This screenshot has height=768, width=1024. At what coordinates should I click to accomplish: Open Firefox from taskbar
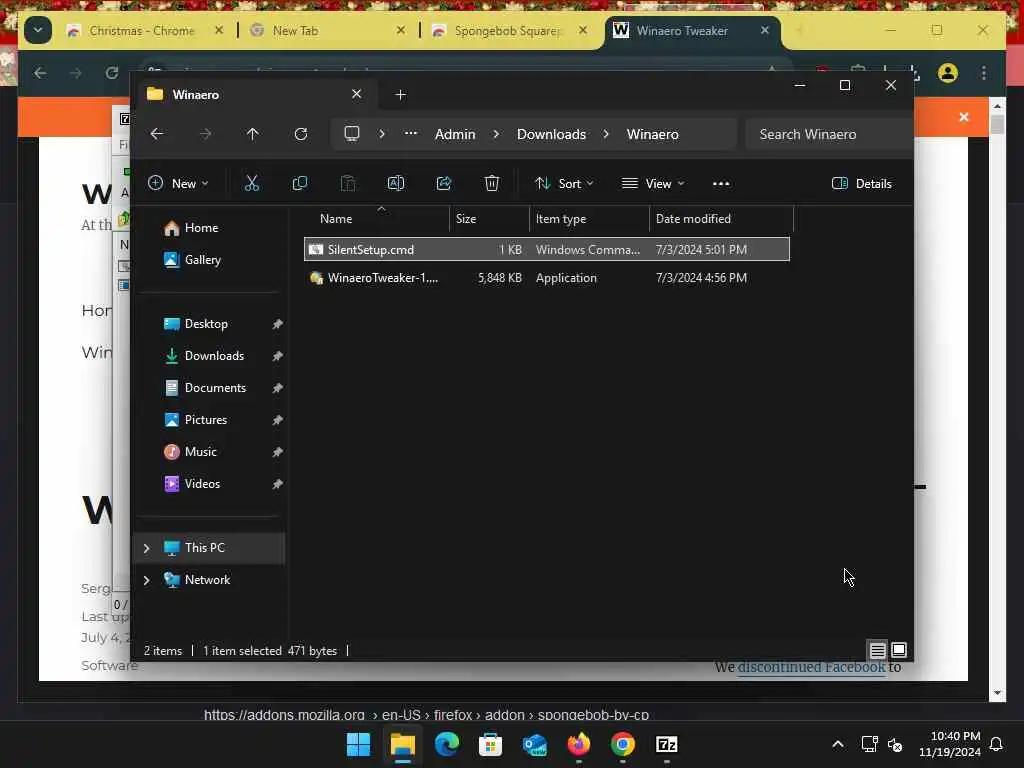point(579,744)
